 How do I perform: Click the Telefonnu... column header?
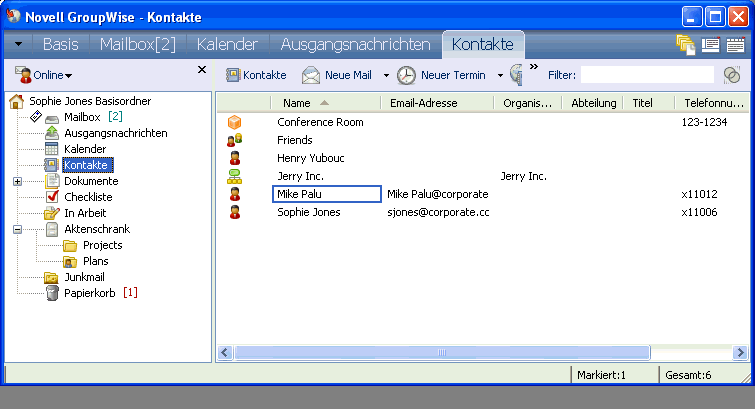(712, 103)
